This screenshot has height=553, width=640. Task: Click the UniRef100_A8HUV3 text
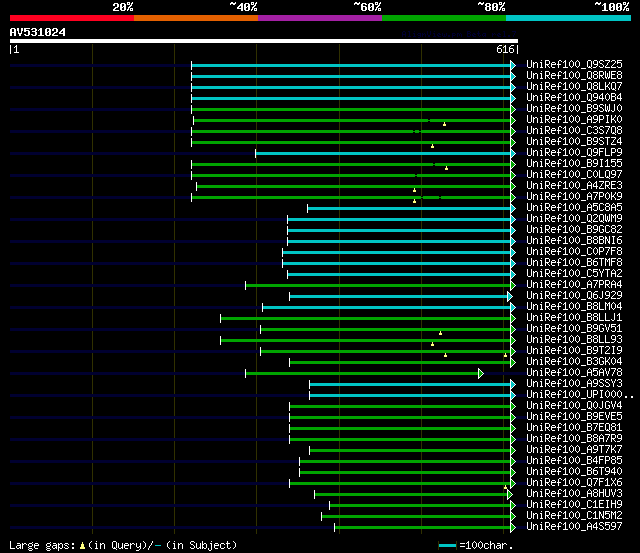(574, 494)
